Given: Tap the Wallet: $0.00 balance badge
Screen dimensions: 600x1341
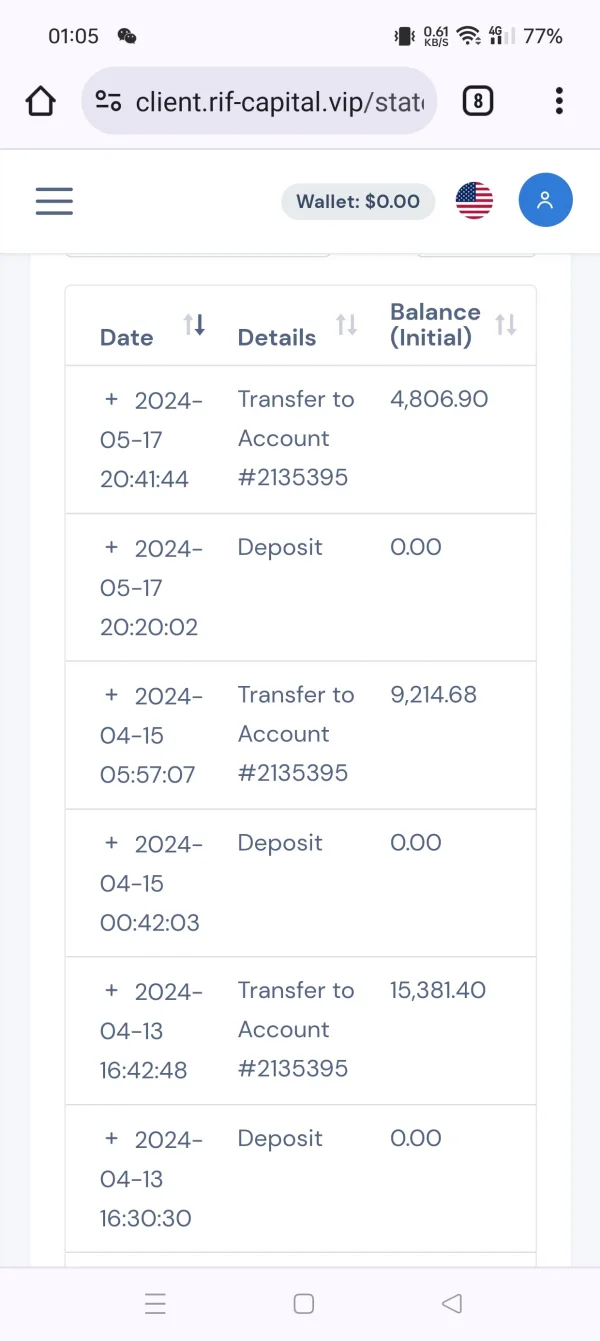Looking at the screenshot, I should tap(358, 201).
